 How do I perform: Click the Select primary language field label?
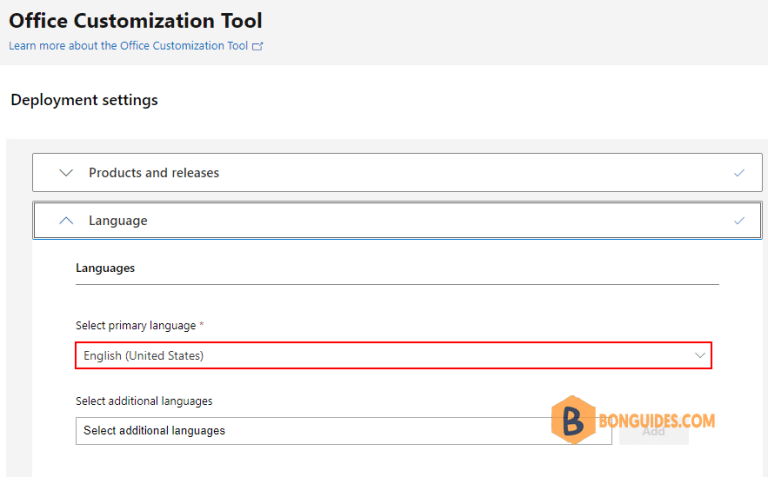[x=135, y=326]
